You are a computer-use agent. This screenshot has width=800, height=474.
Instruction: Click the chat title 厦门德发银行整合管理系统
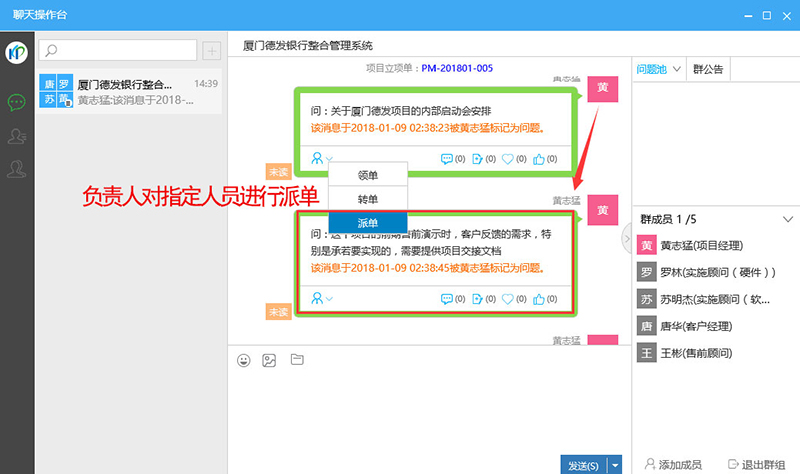[x=307, y=46]
